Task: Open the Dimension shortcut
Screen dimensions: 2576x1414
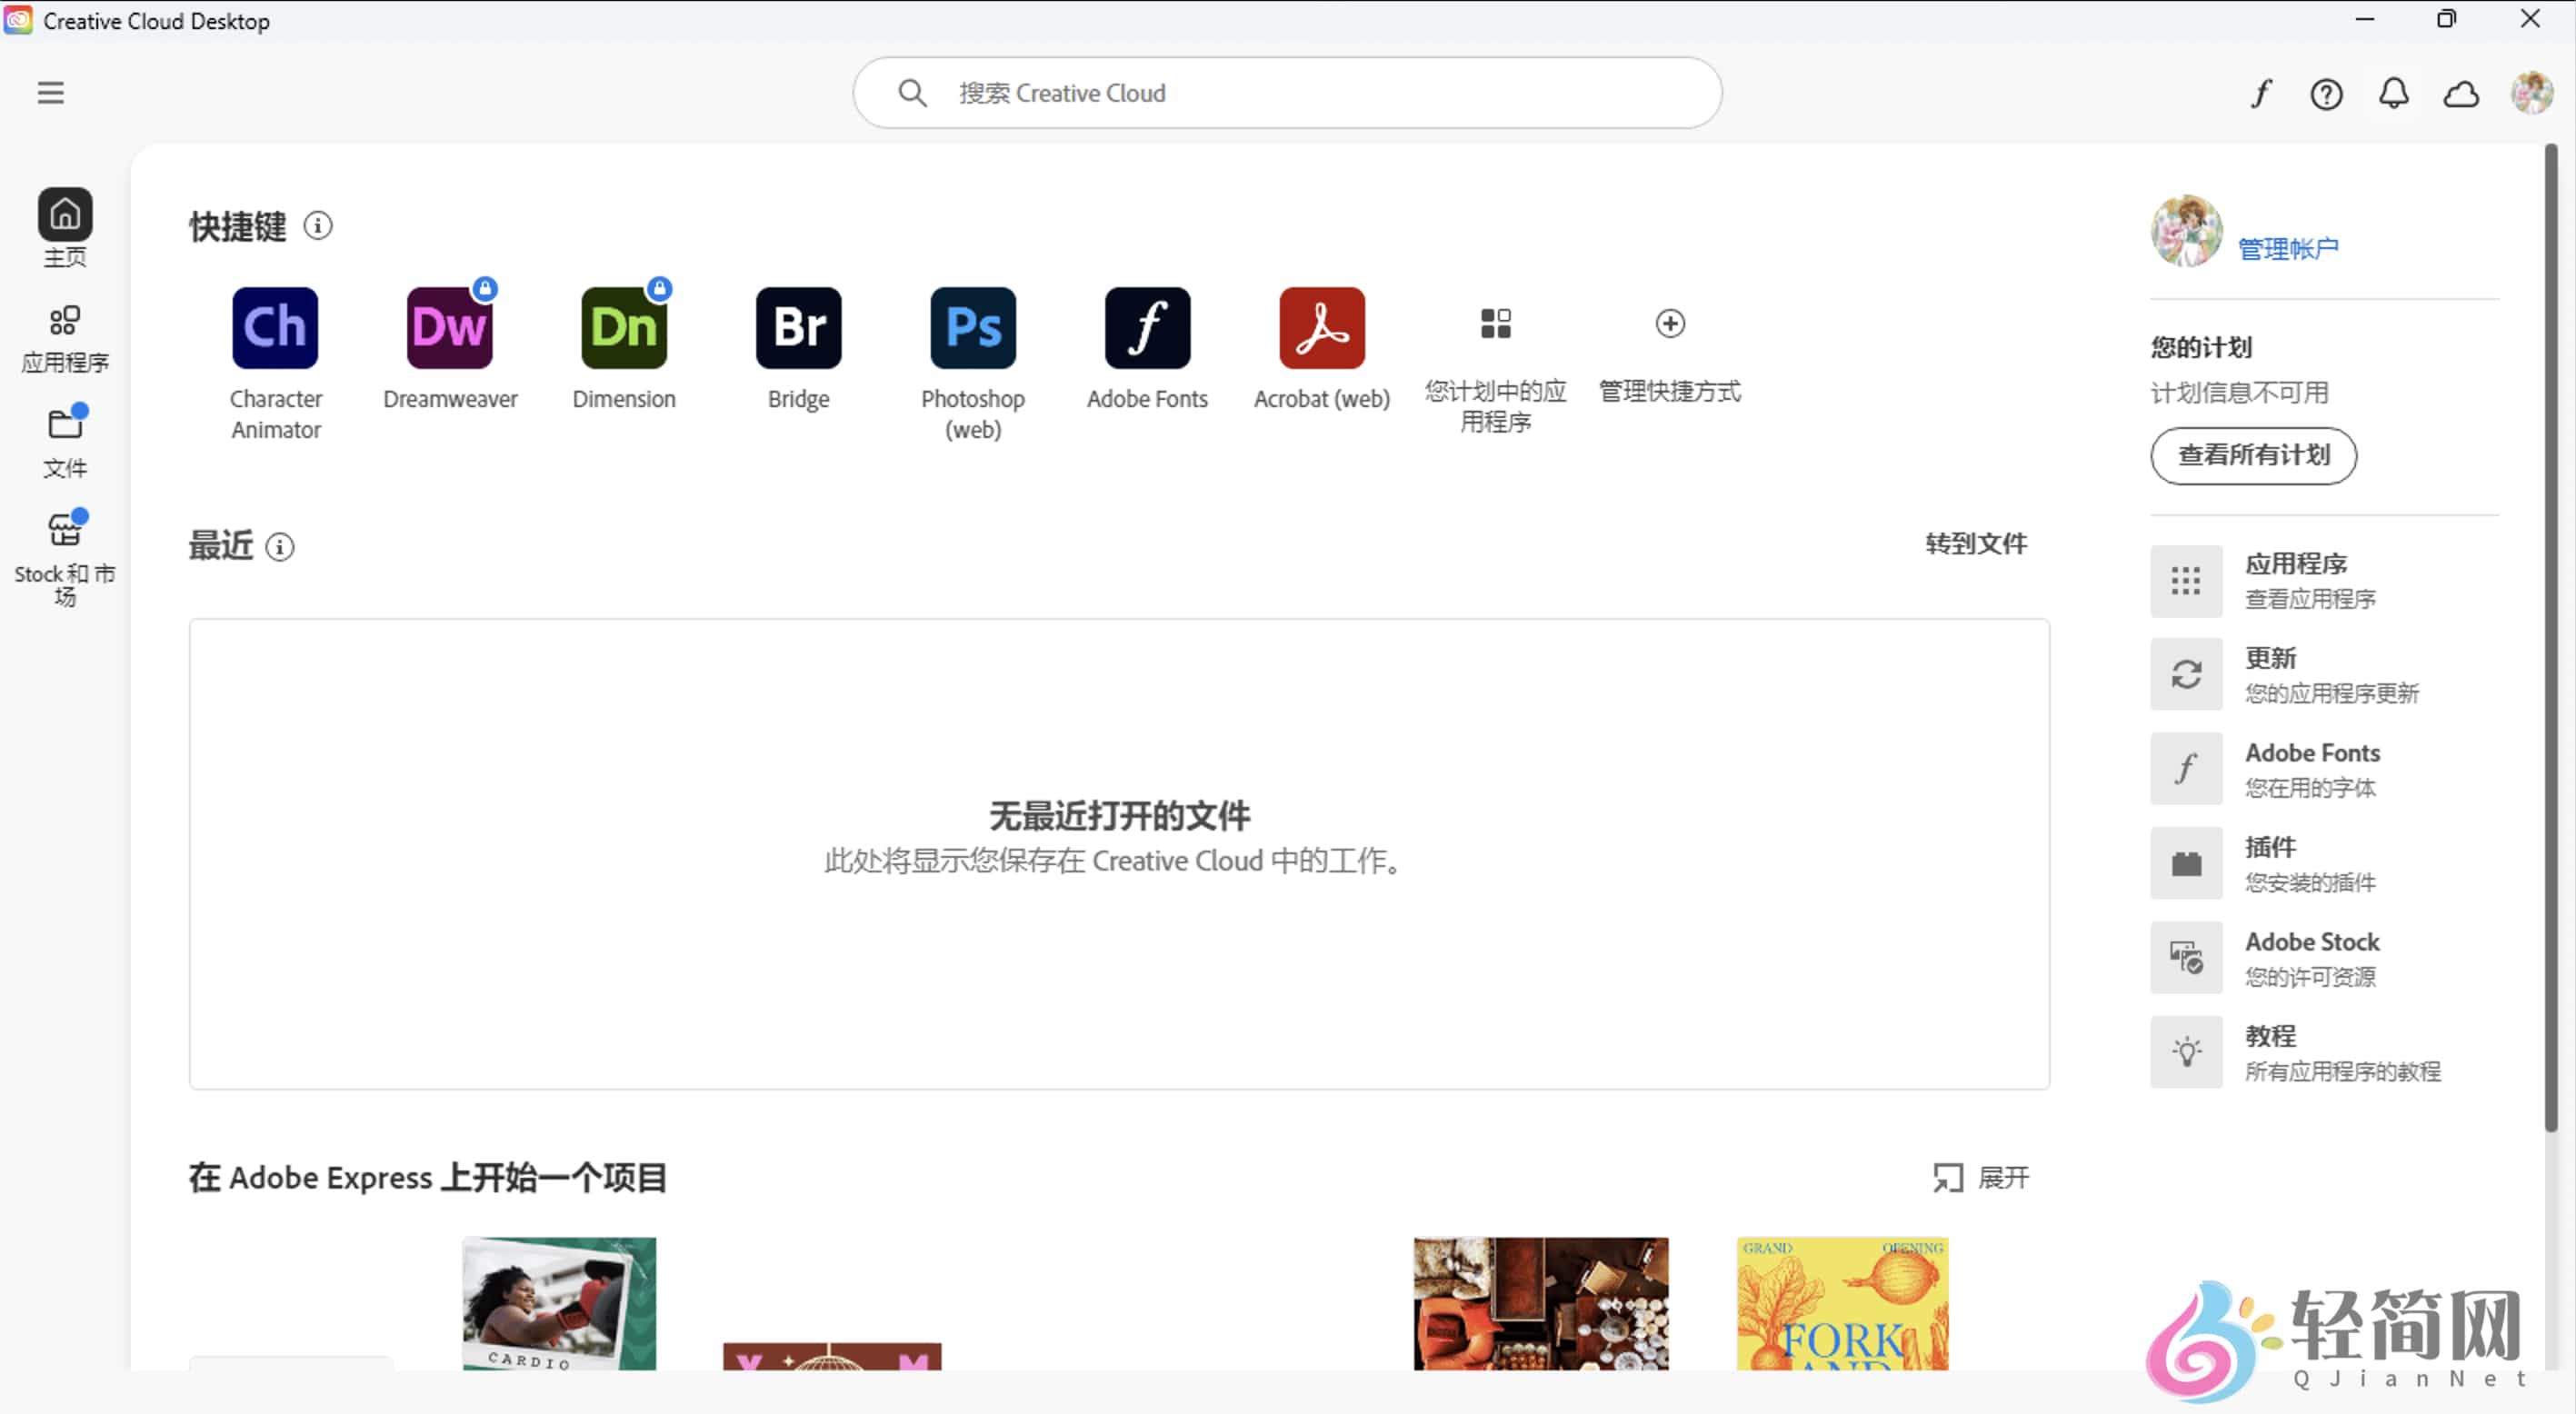Action: (x=623, y=328)
